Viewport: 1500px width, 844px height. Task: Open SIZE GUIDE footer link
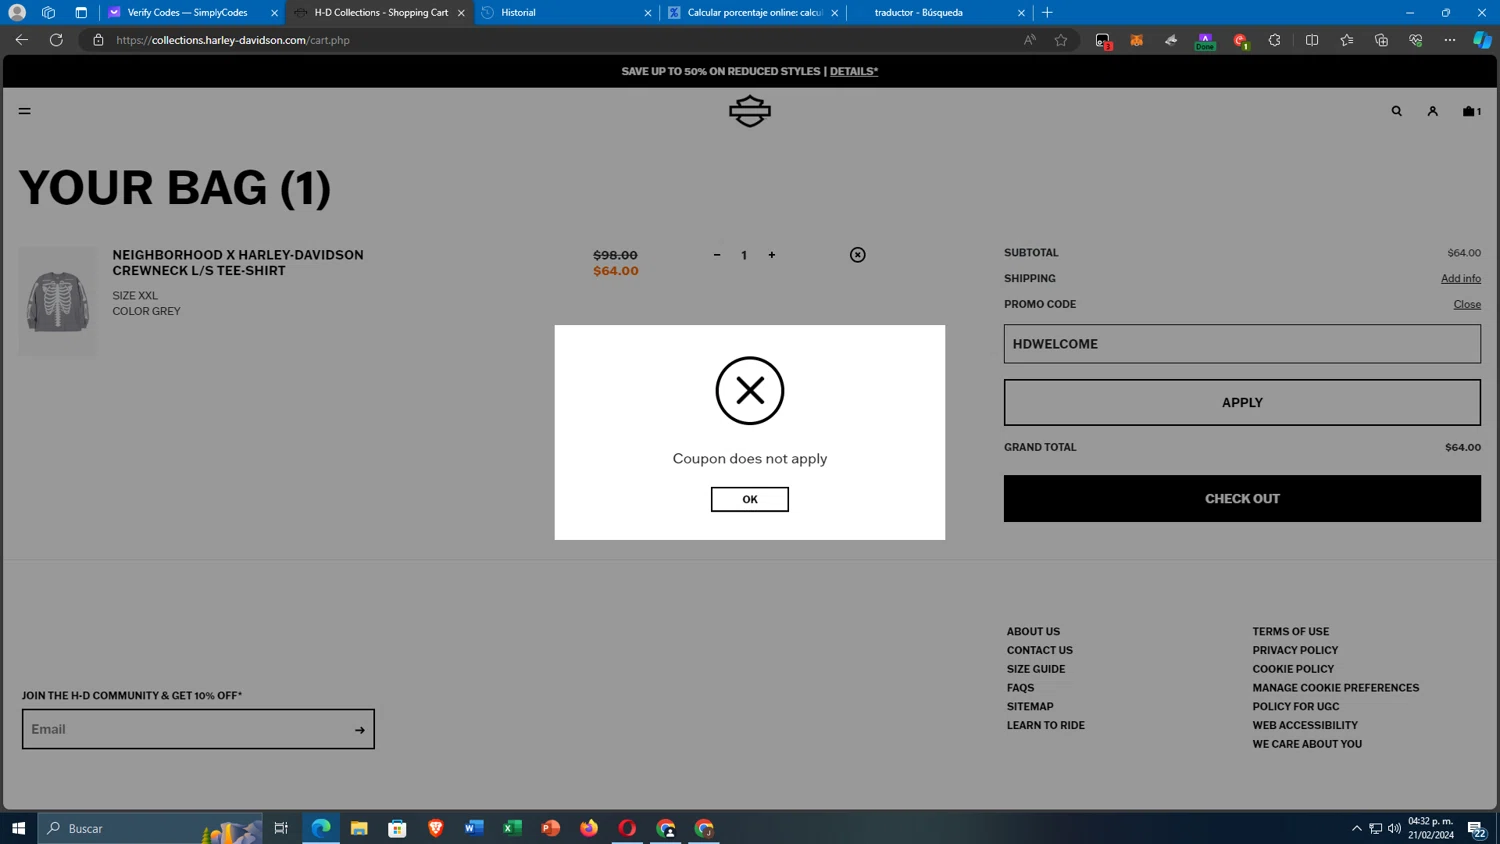(1035, 669)
